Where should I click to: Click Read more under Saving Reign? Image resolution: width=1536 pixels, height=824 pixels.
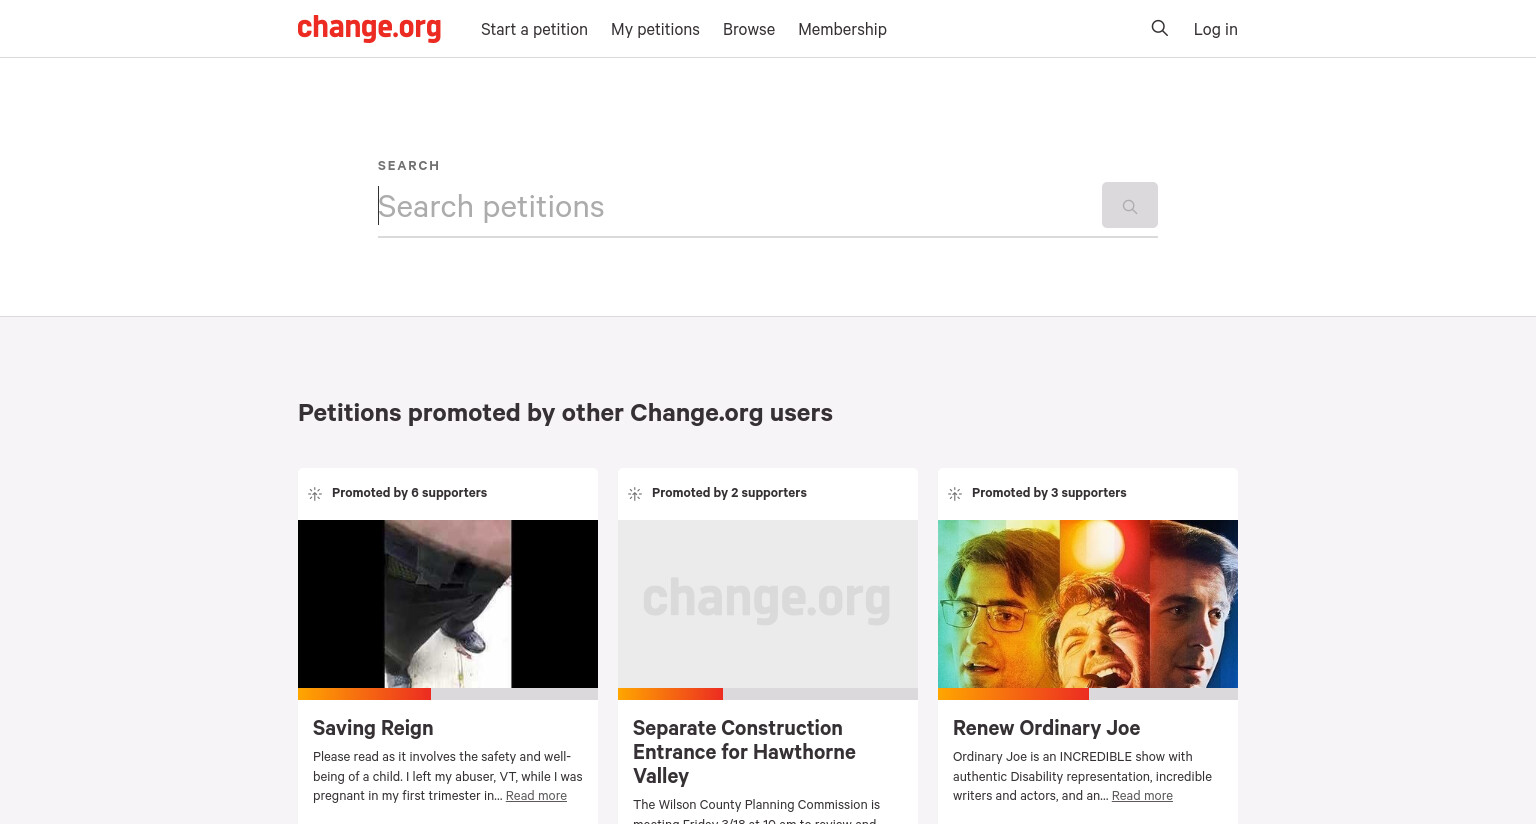click(x=536, y=796)
